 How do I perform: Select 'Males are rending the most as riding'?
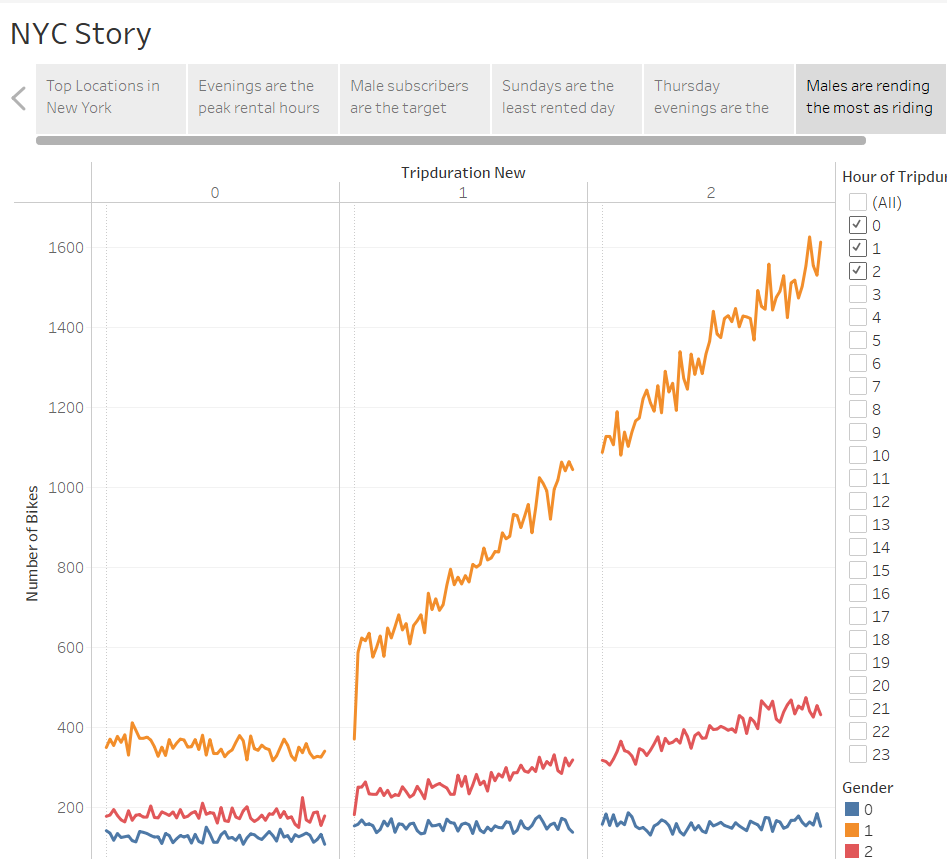pos(870,98)
